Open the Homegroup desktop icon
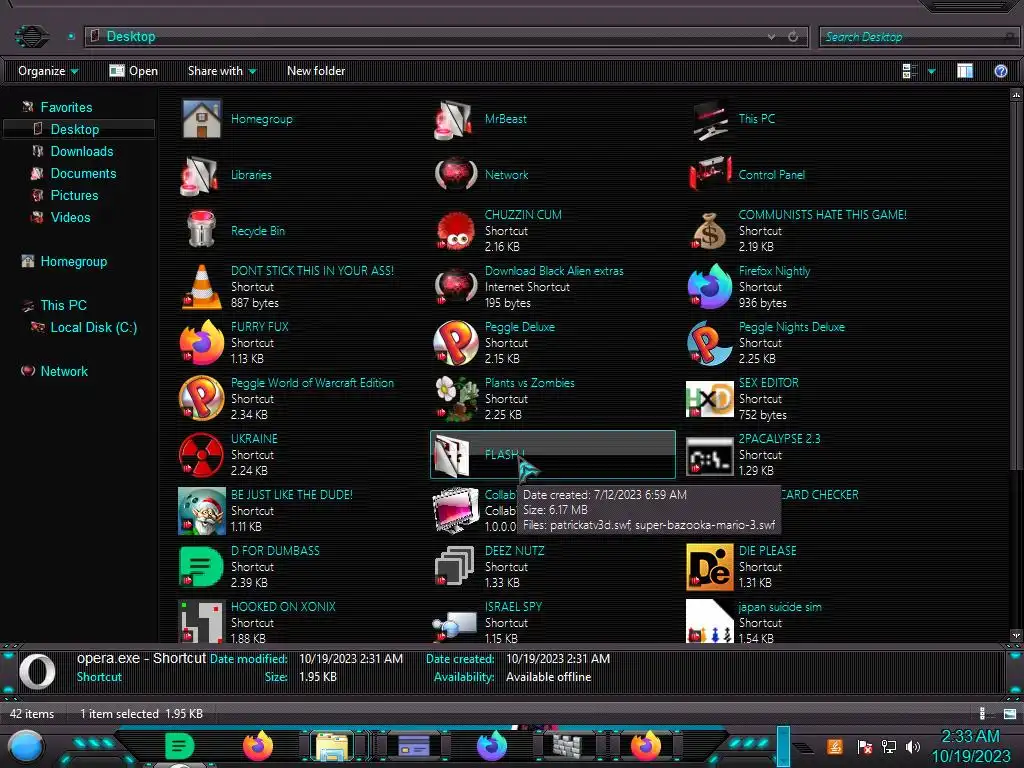Viewport: 1024px width, 768px height. pos(201,119)
